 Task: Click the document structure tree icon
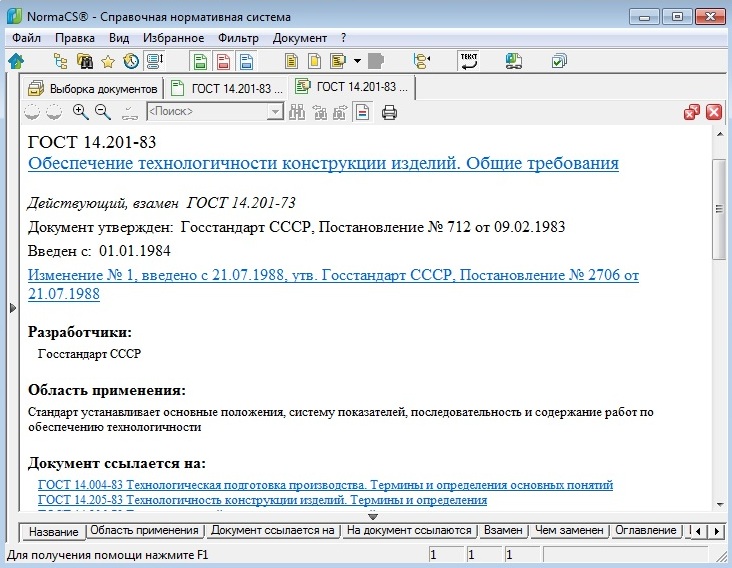(x=422, y=61)
